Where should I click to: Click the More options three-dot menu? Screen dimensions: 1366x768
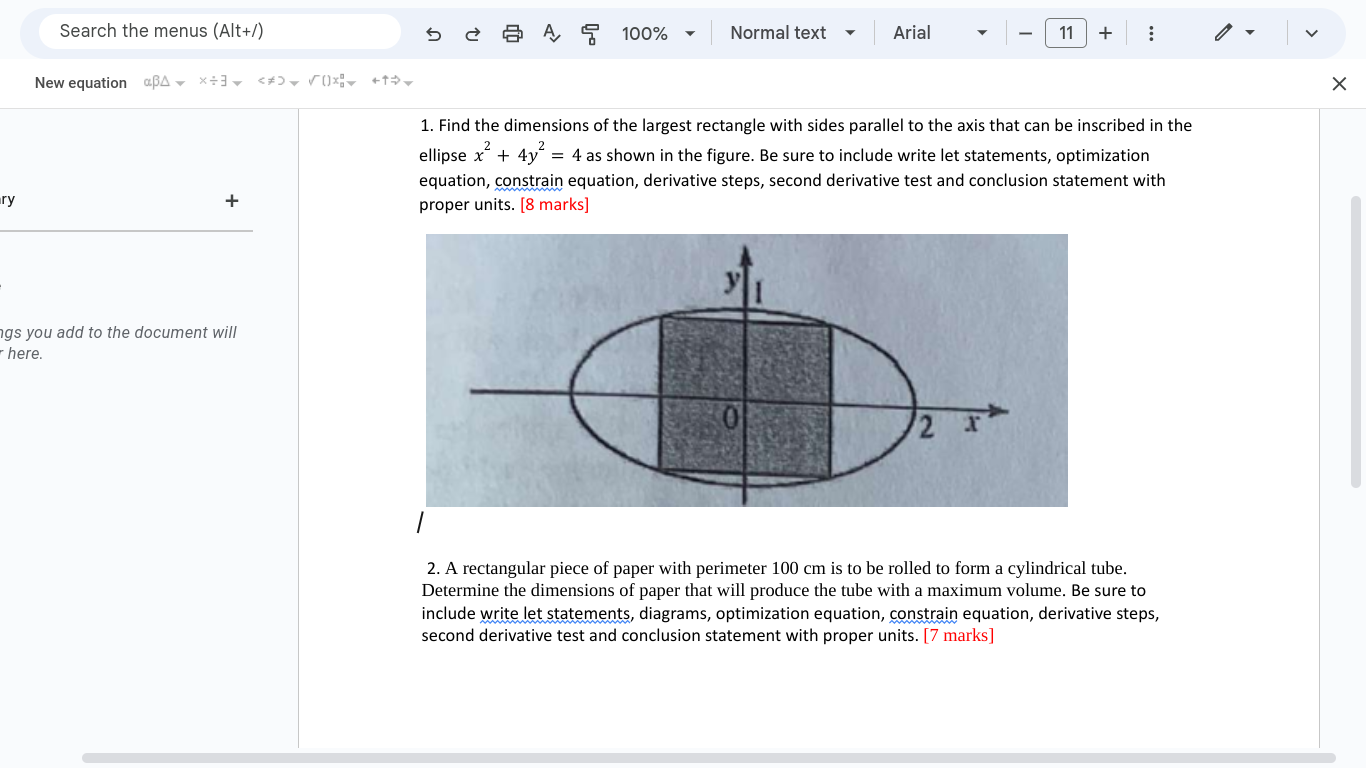1151,33
